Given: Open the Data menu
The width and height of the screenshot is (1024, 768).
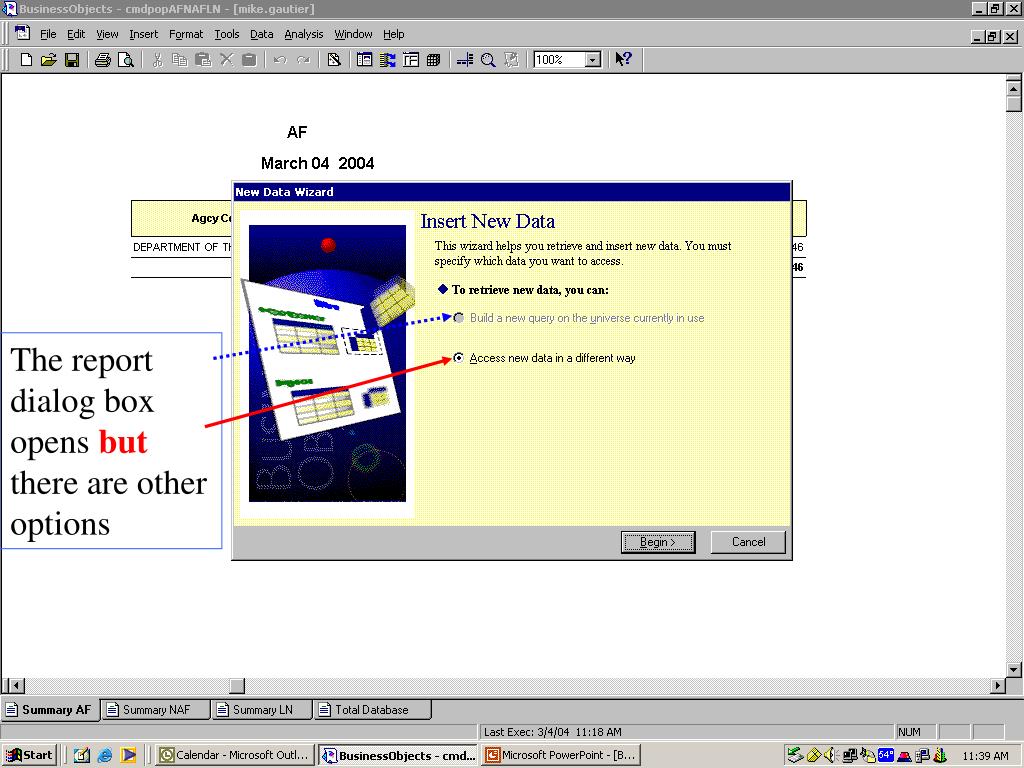Looking at the screenshot, I should pos(262,34).
